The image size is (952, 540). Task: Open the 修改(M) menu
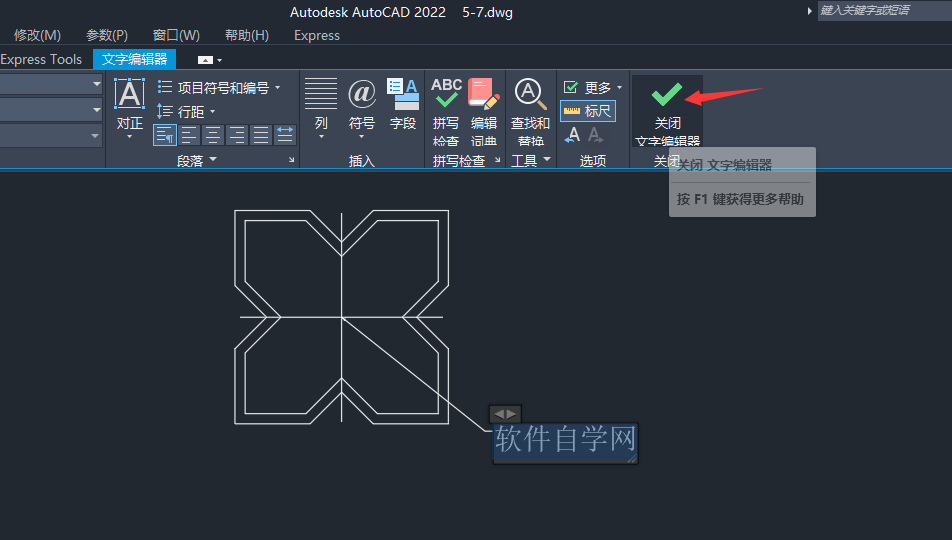pyautogui.click(x=38, y=35)
